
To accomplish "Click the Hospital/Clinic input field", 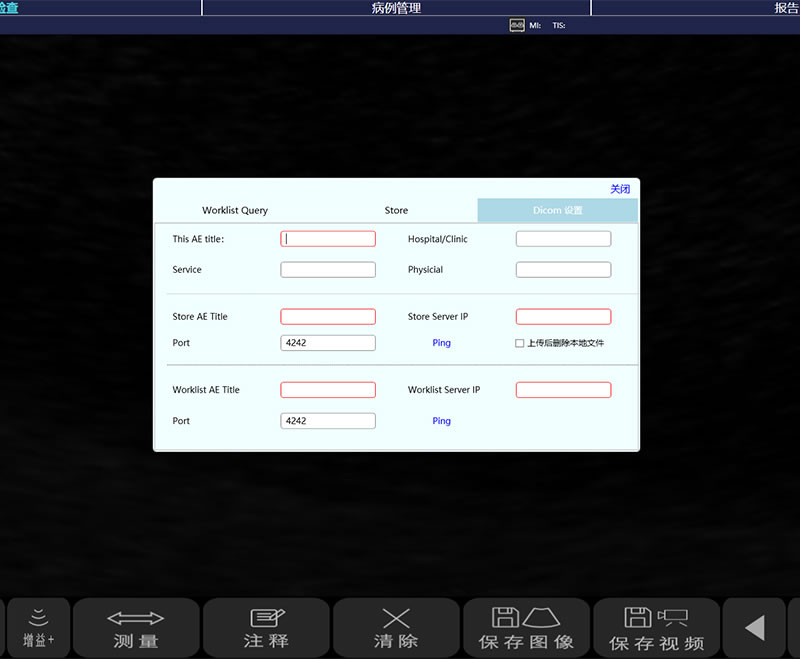I will coord(563,239).
